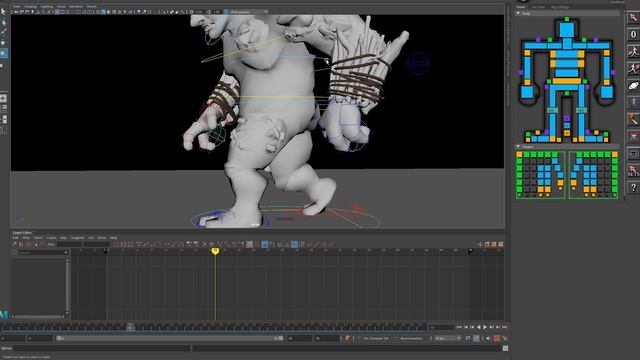This screenshot has height=360, width=640.
Task: Select the green pelvis square between picker legs
Action: [x=567, y=94]
